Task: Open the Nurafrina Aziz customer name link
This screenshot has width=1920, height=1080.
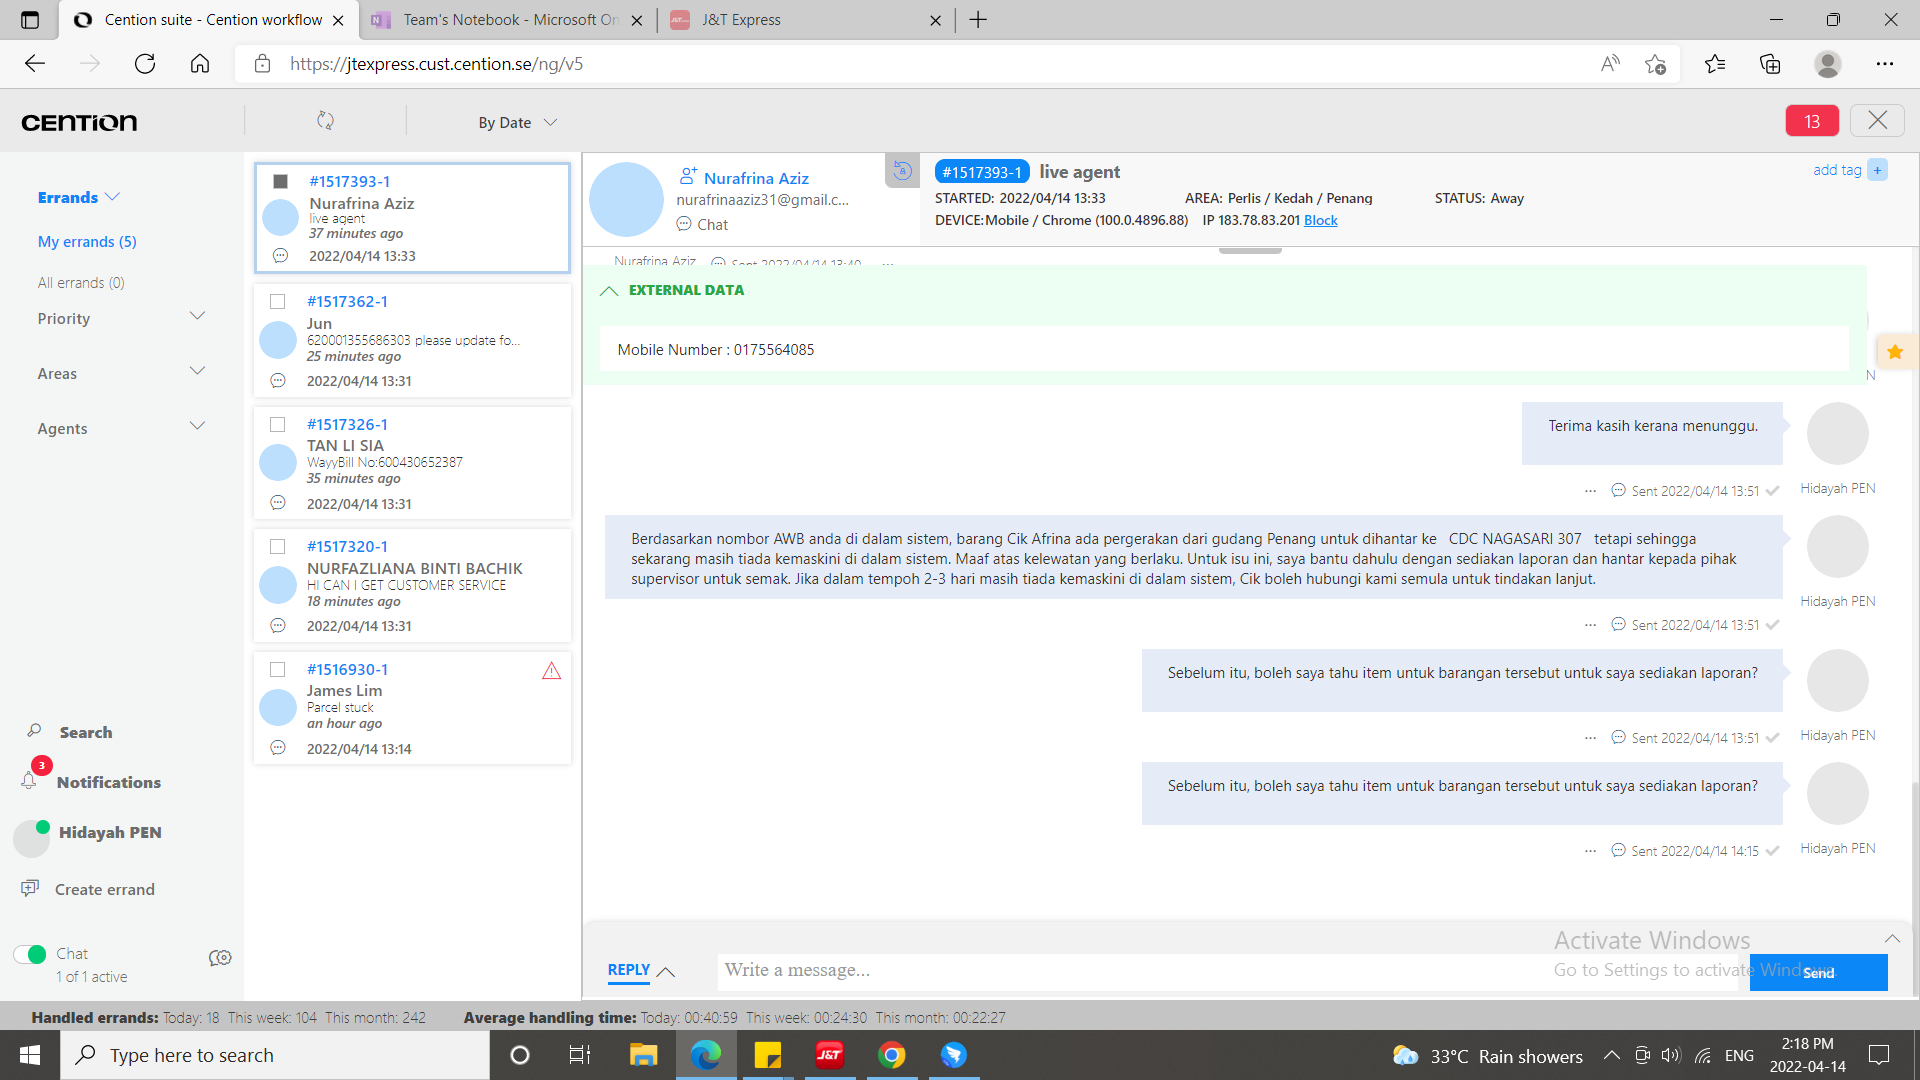Action: click(756, 178)
